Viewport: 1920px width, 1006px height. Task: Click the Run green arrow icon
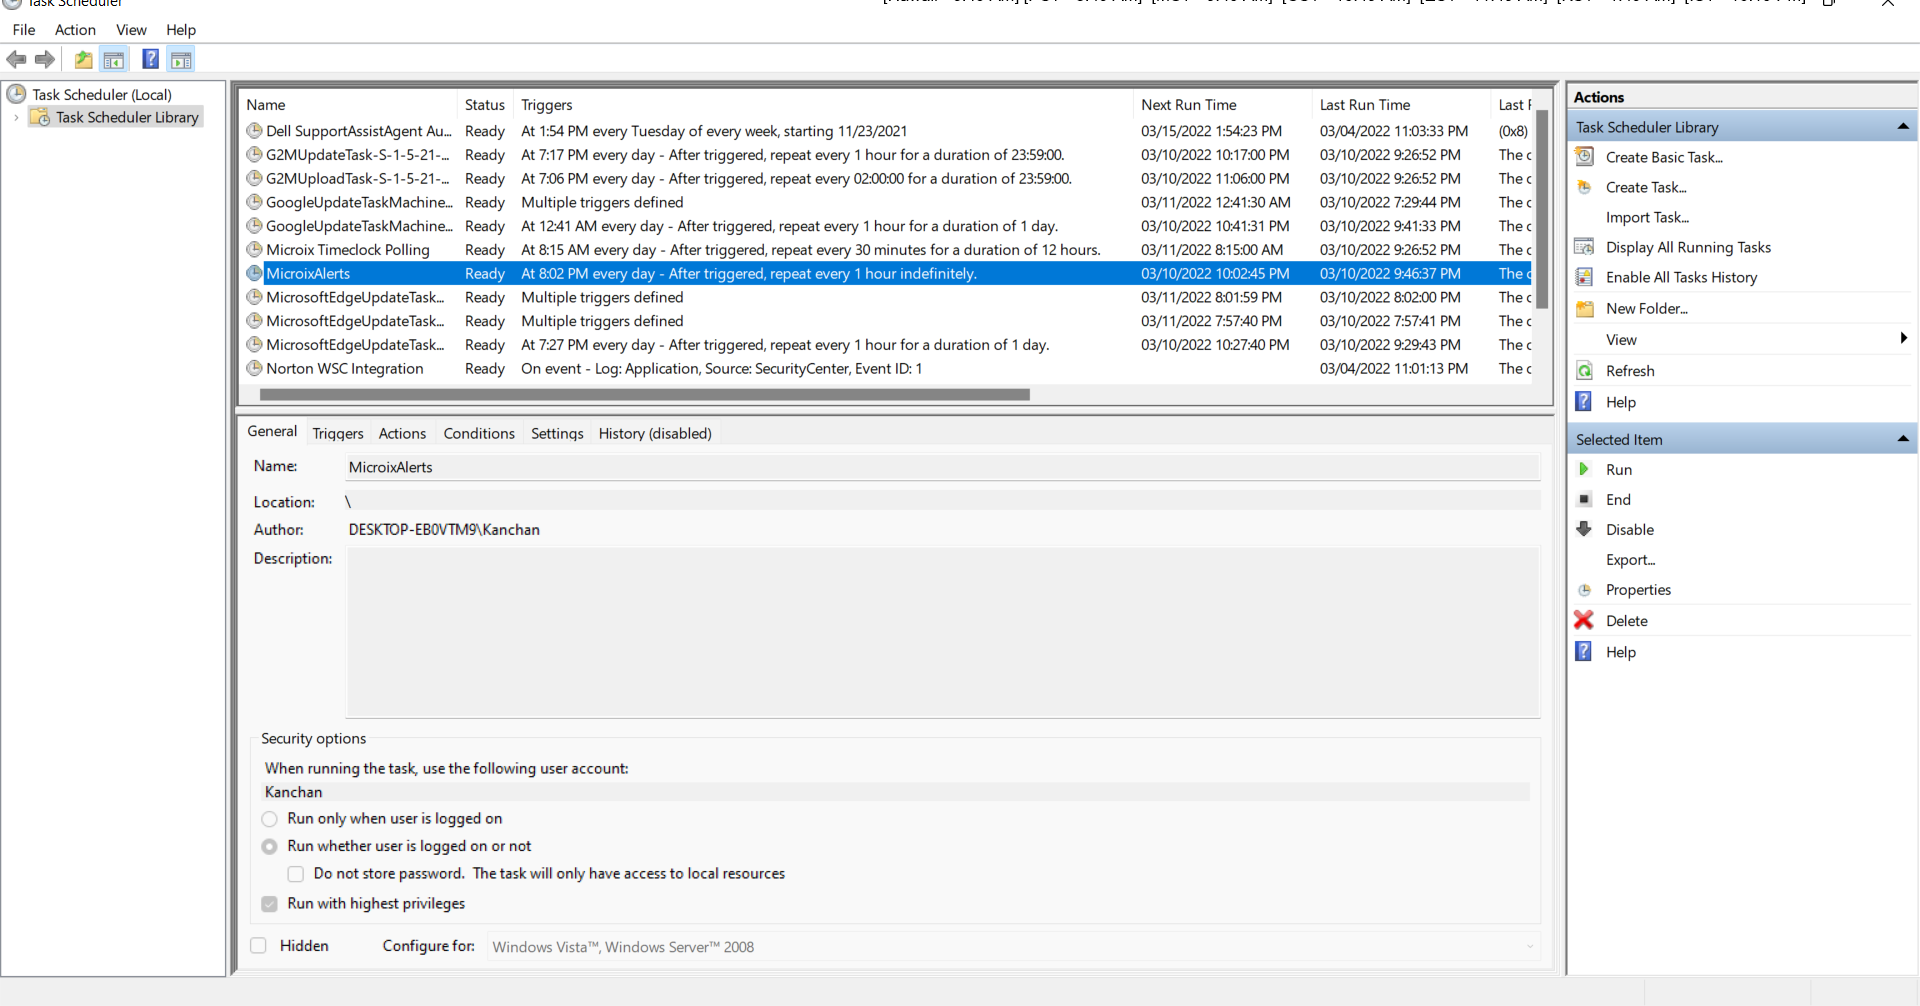pyautogui.click(x=1584, y=470)
